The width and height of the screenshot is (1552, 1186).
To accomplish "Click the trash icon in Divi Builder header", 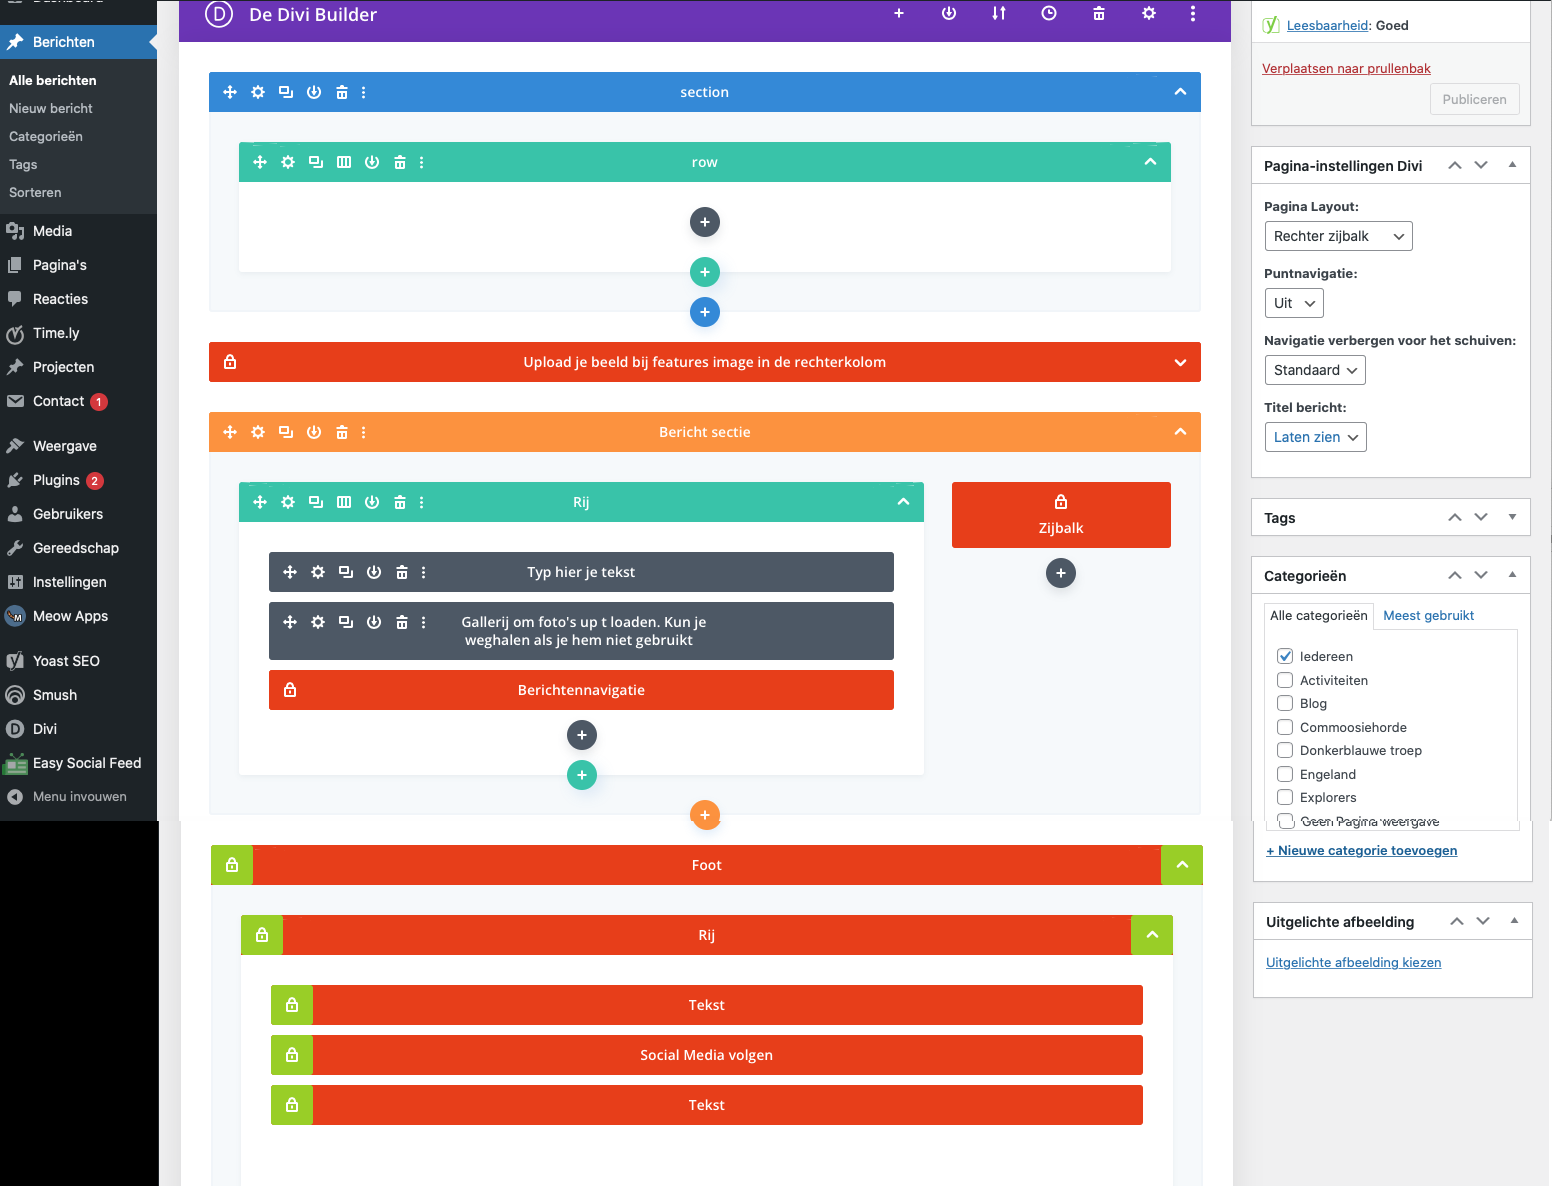I will [1098, 14].
